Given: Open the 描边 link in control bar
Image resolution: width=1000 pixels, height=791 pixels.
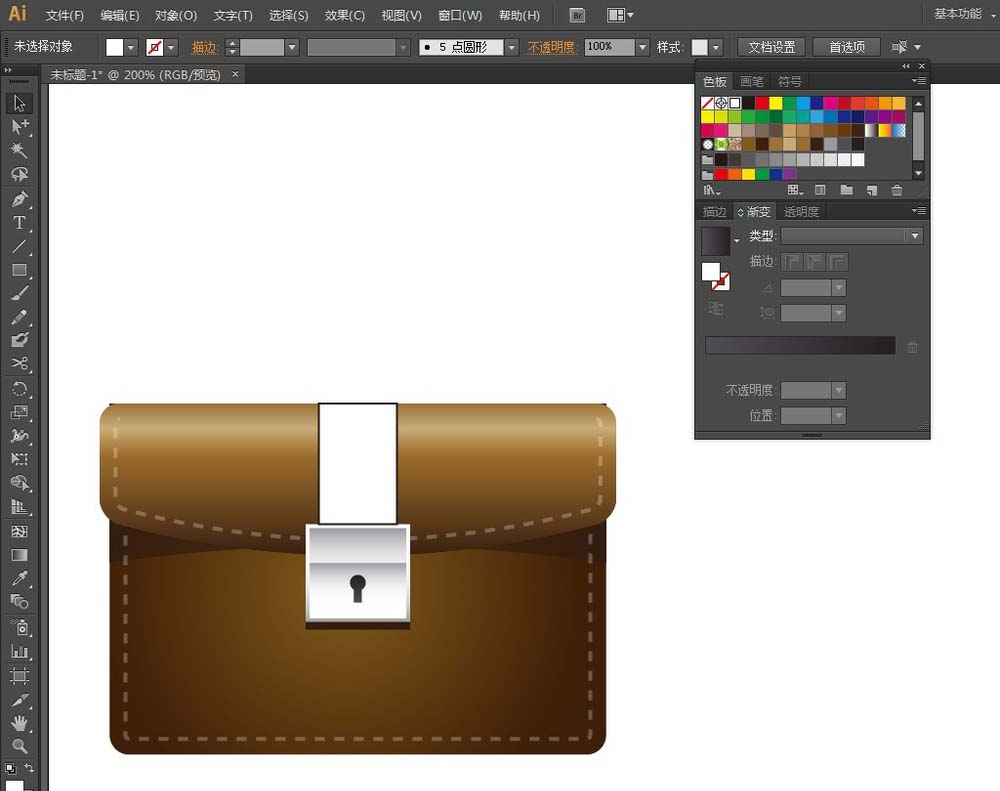Looking at the screenshot, I should click(204, 47).
